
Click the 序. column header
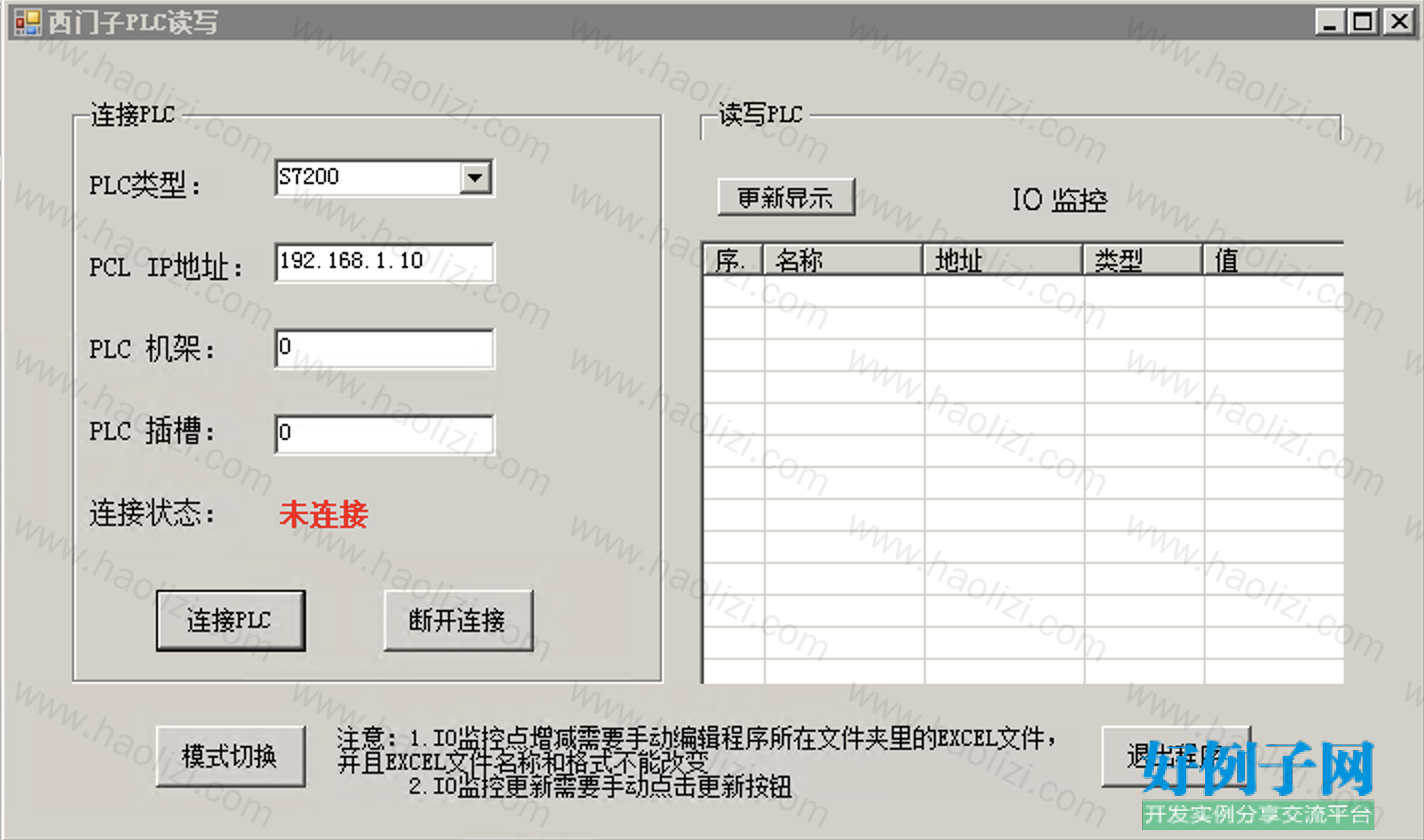[734, 260]
